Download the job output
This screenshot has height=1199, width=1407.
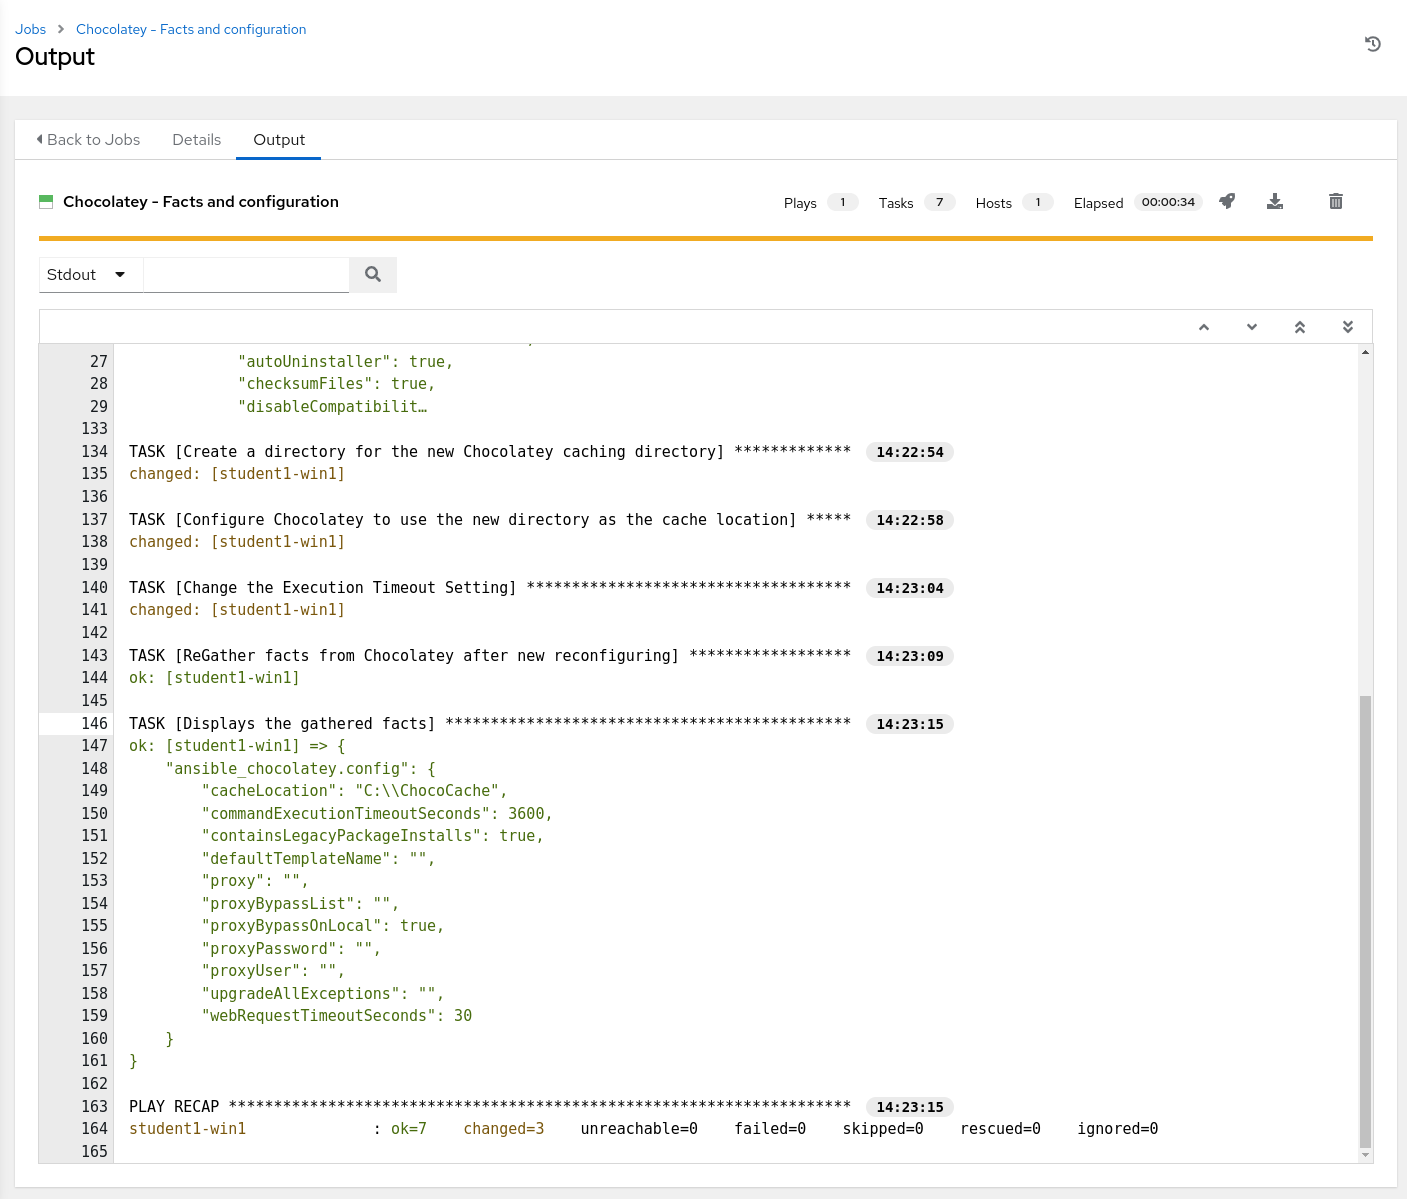1275,201
